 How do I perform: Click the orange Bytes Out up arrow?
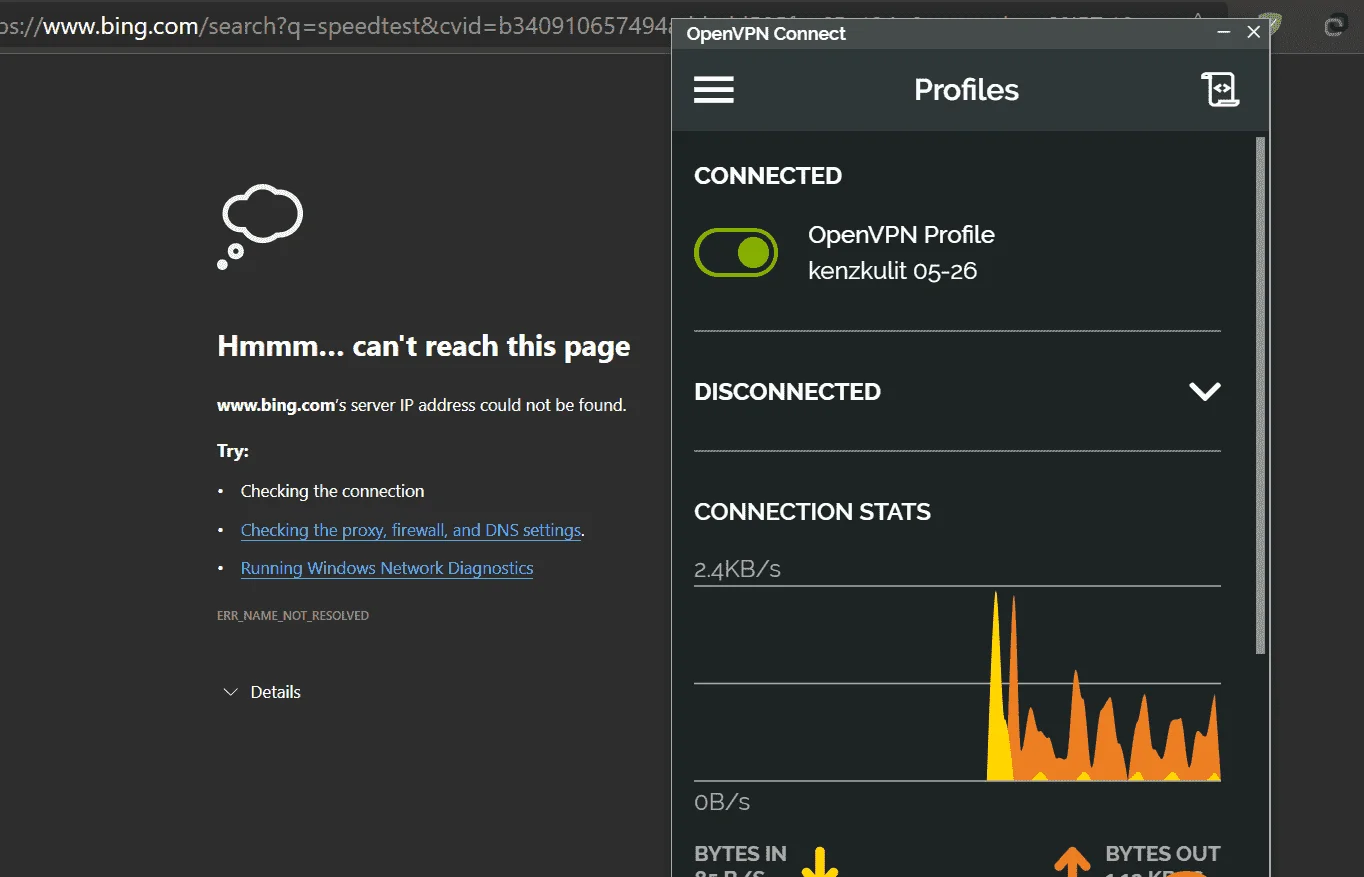[x=1072, y=862]
